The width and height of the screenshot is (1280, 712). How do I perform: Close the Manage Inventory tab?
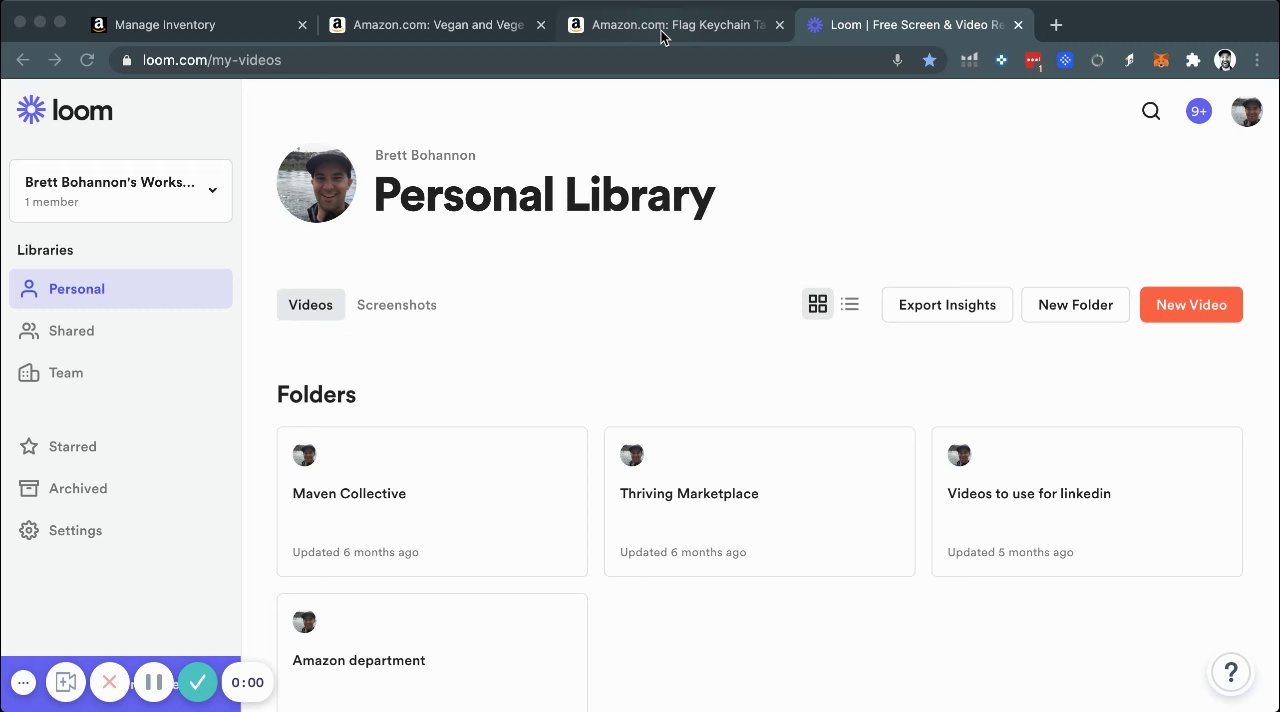303,25
